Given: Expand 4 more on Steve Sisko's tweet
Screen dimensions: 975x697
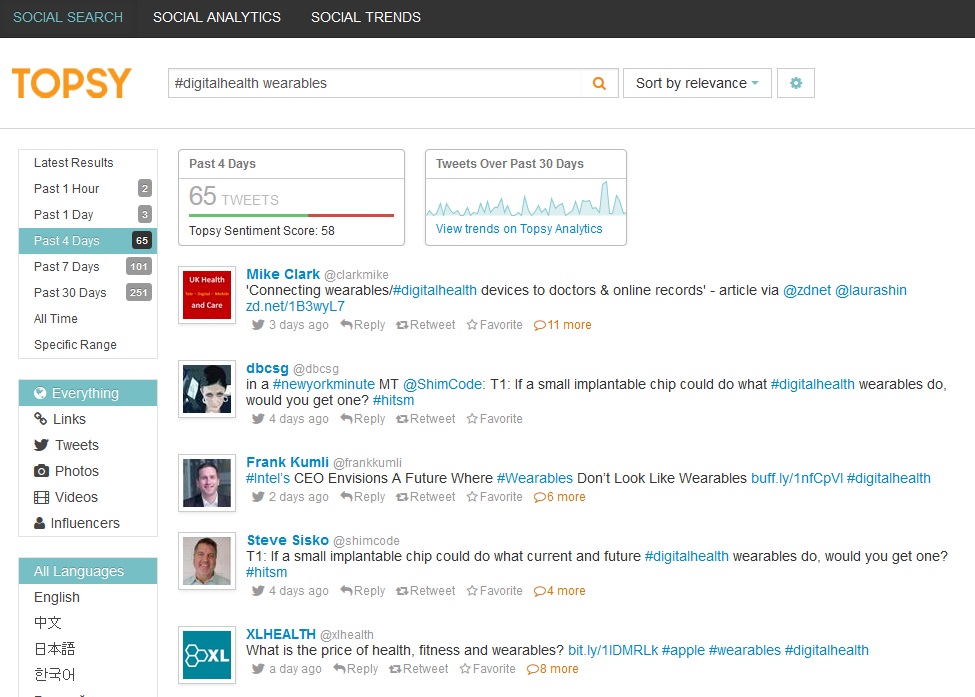Looking at the screenshot, I should coord(560,591).
